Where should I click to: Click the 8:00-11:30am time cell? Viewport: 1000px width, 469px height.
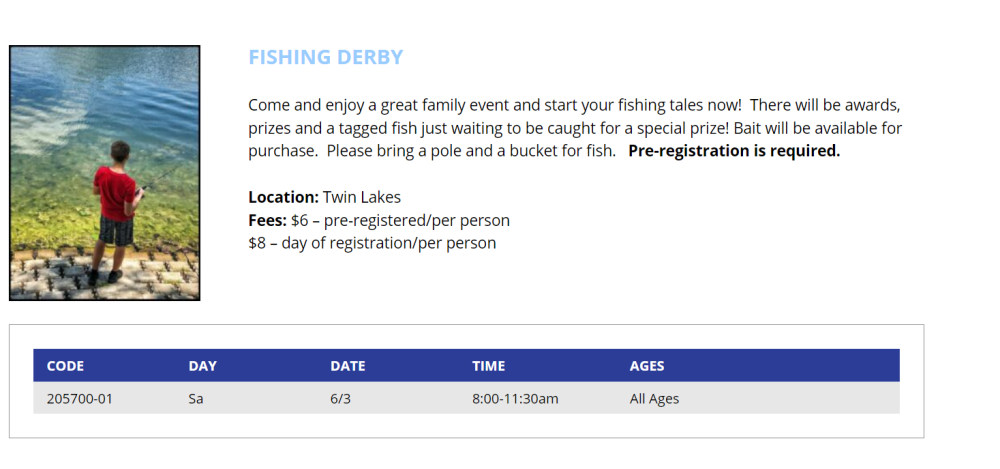(x=515, y=399)
